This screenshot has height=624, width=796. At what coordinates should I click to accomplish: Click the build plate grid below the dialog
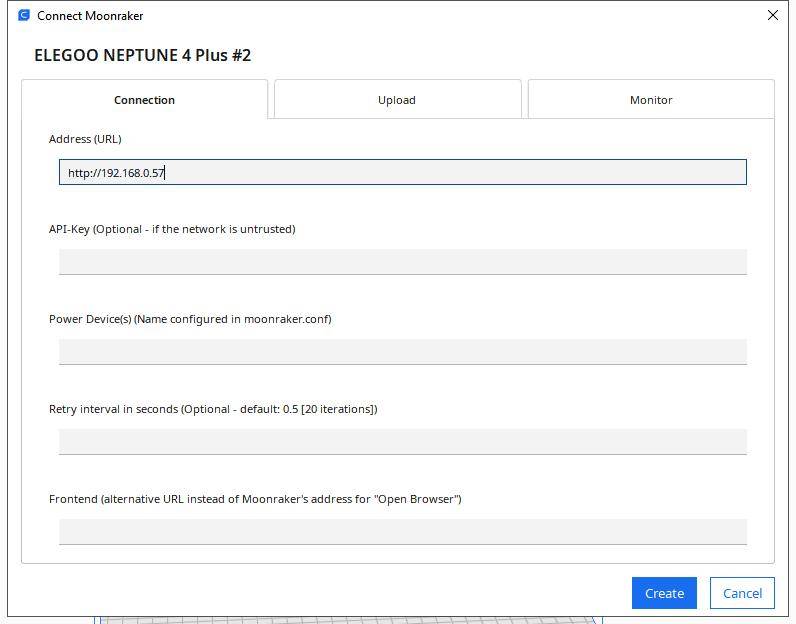(x=350, y=620)
